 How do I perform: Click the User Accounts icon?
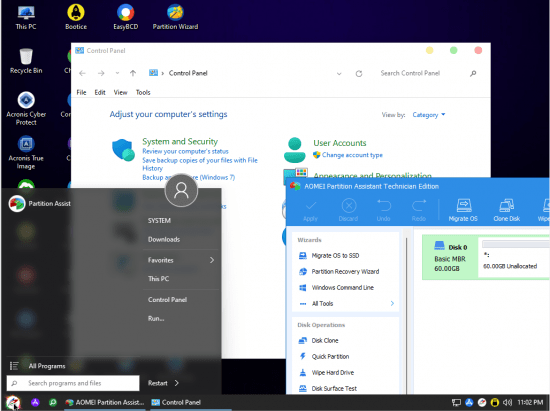pyautogui.click(x=295, y=150)
